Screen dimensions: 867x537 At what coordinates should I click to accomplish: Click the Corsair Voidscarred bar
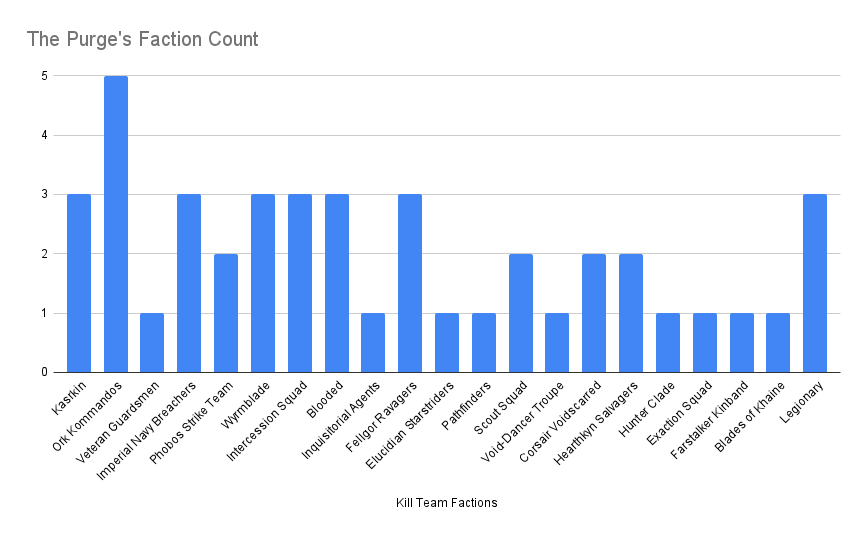[x=594, y=313]
